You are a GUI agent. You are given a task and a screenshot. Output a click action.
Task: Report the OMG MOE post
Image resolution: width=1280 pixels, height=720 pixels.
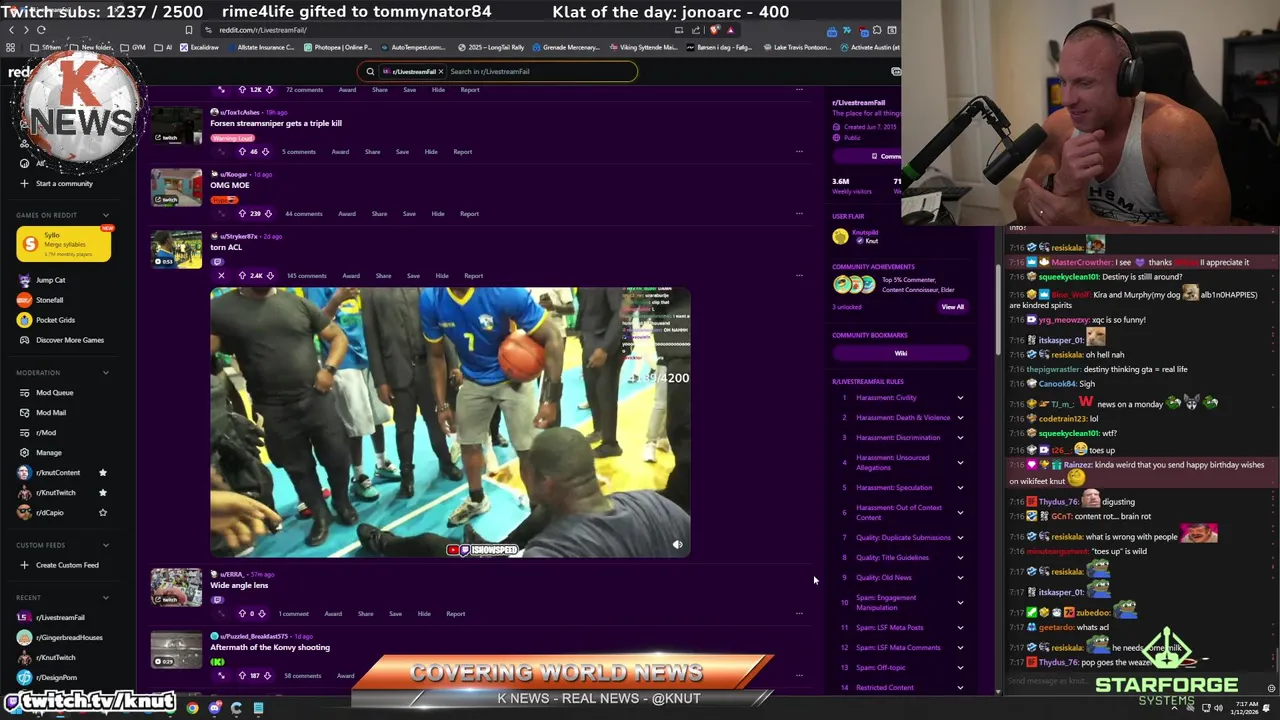[469, 213]
